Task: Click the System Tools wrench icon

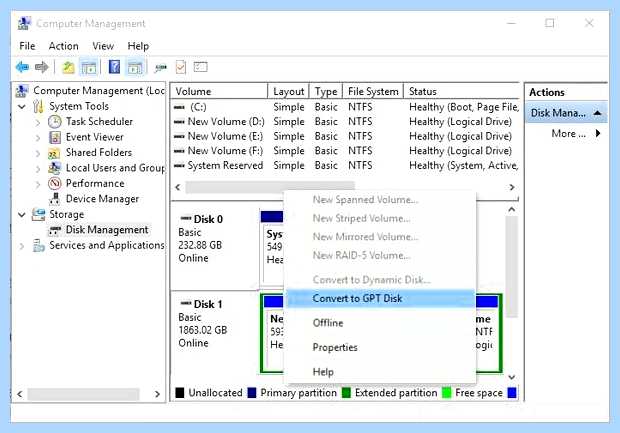Action: coord(38,106)
